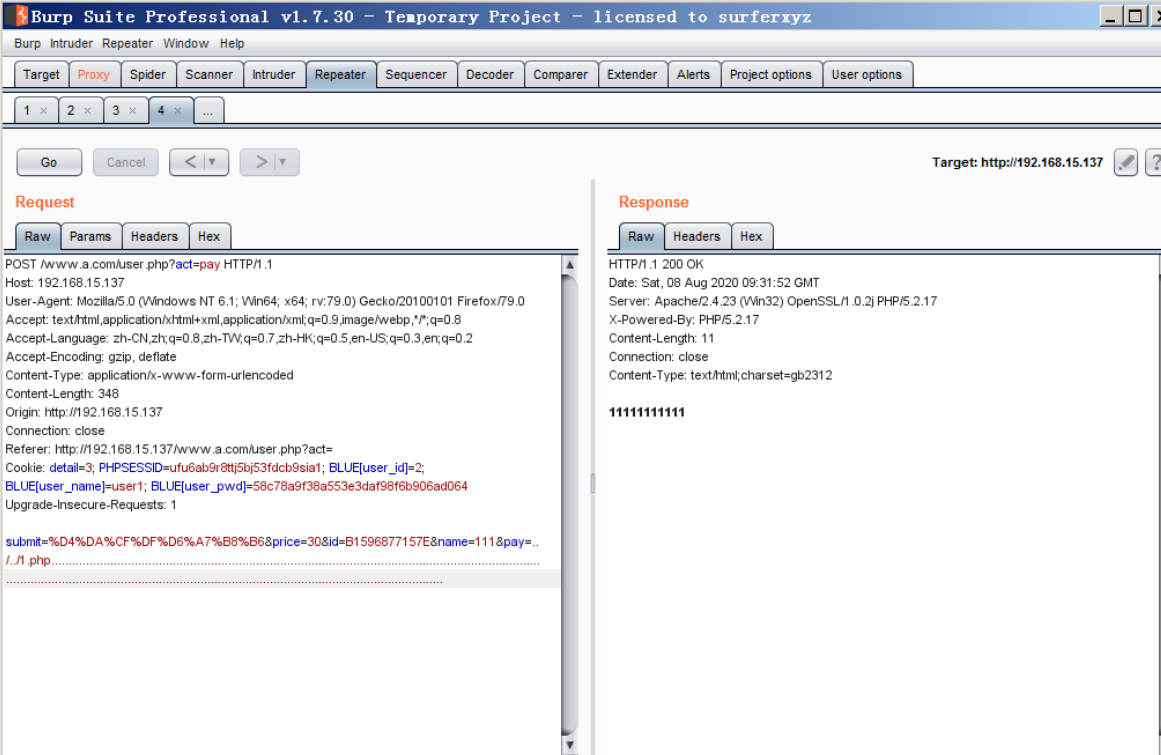Open the Help menu
Screen dimensions: 1161x755
(x=232, y=44)
